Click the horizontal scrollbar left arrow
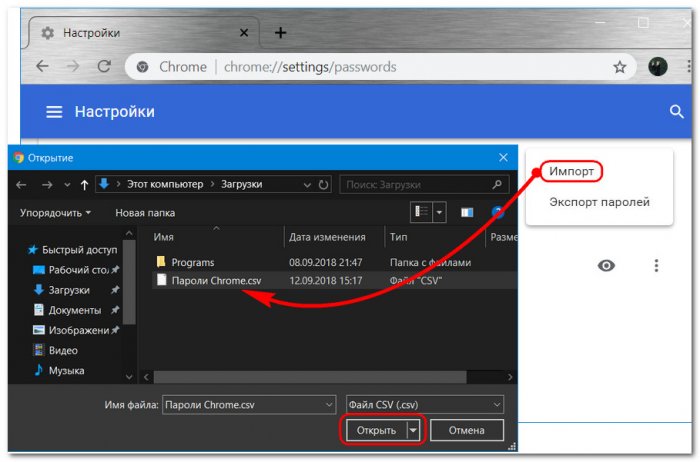 tap(146, 377)
